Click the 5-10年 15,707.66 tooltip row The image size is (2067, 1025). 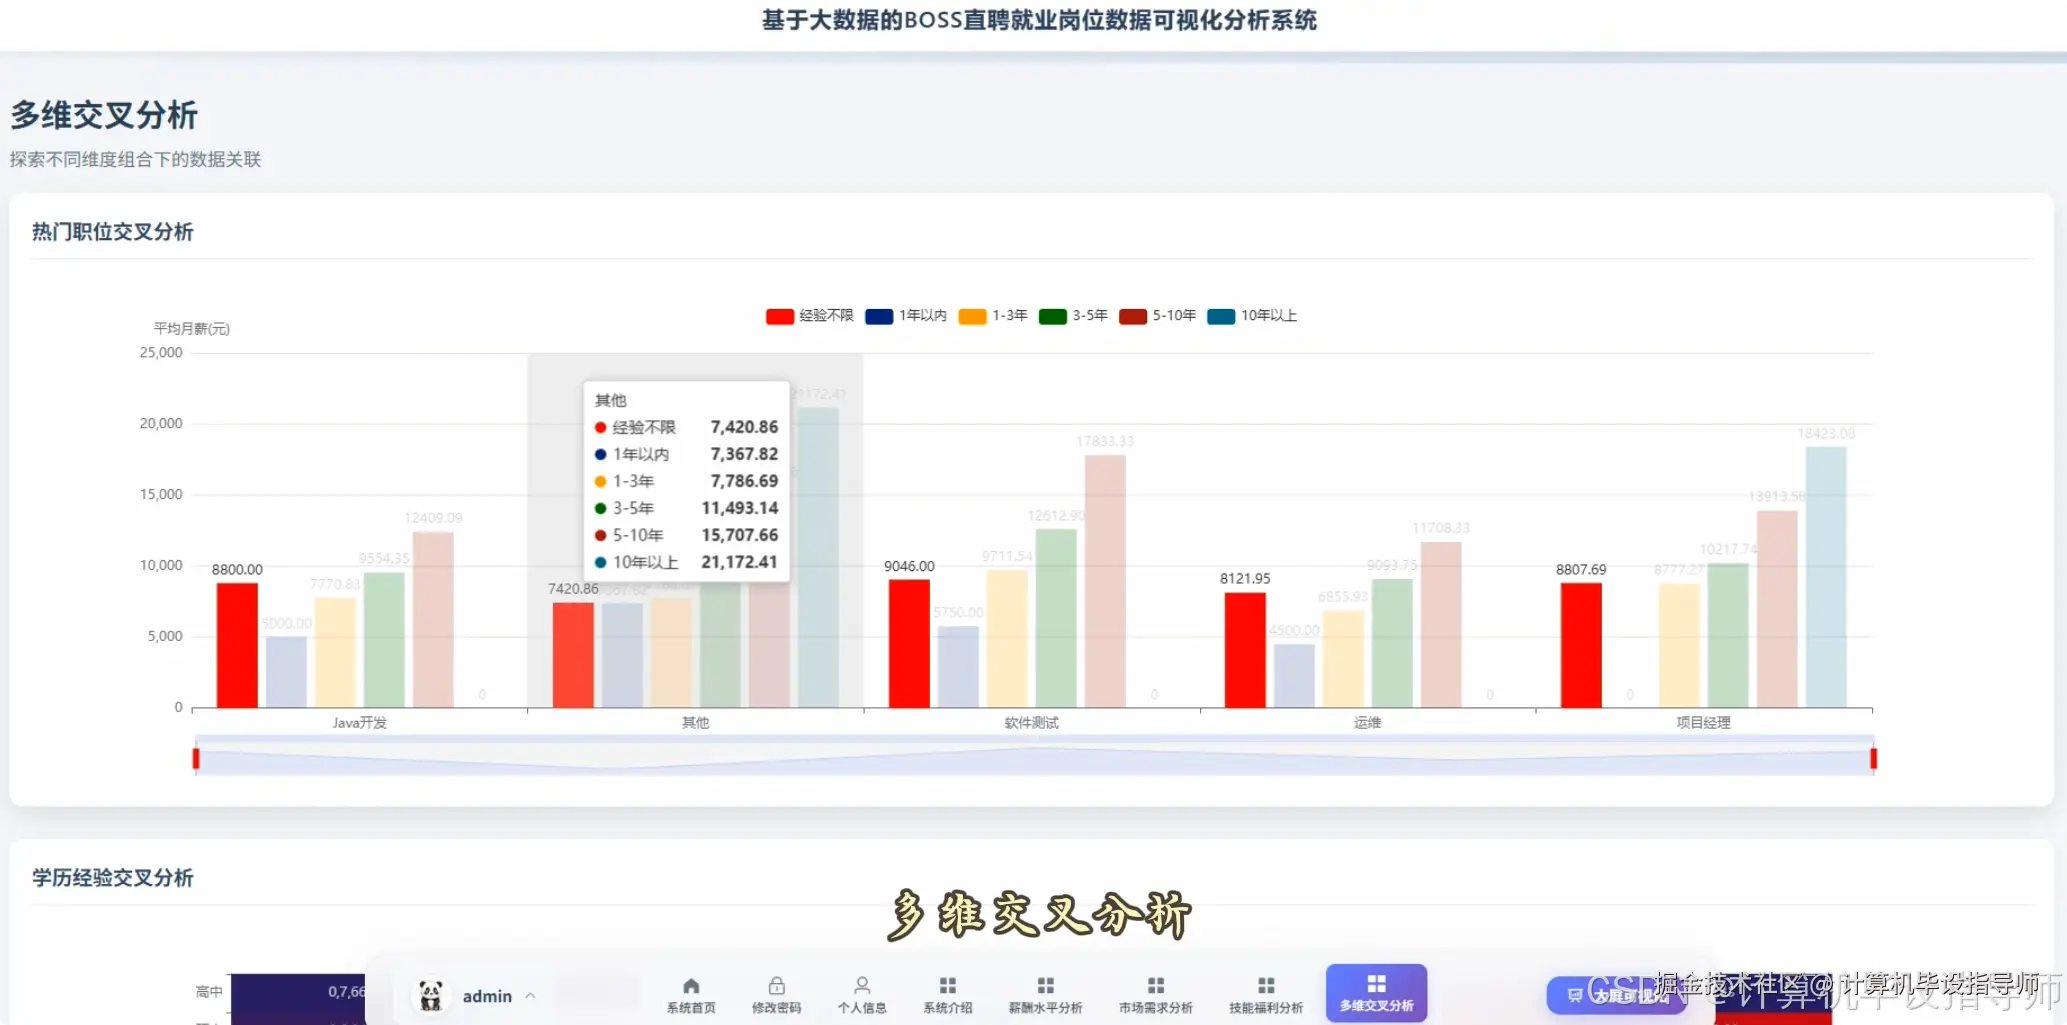686,535
